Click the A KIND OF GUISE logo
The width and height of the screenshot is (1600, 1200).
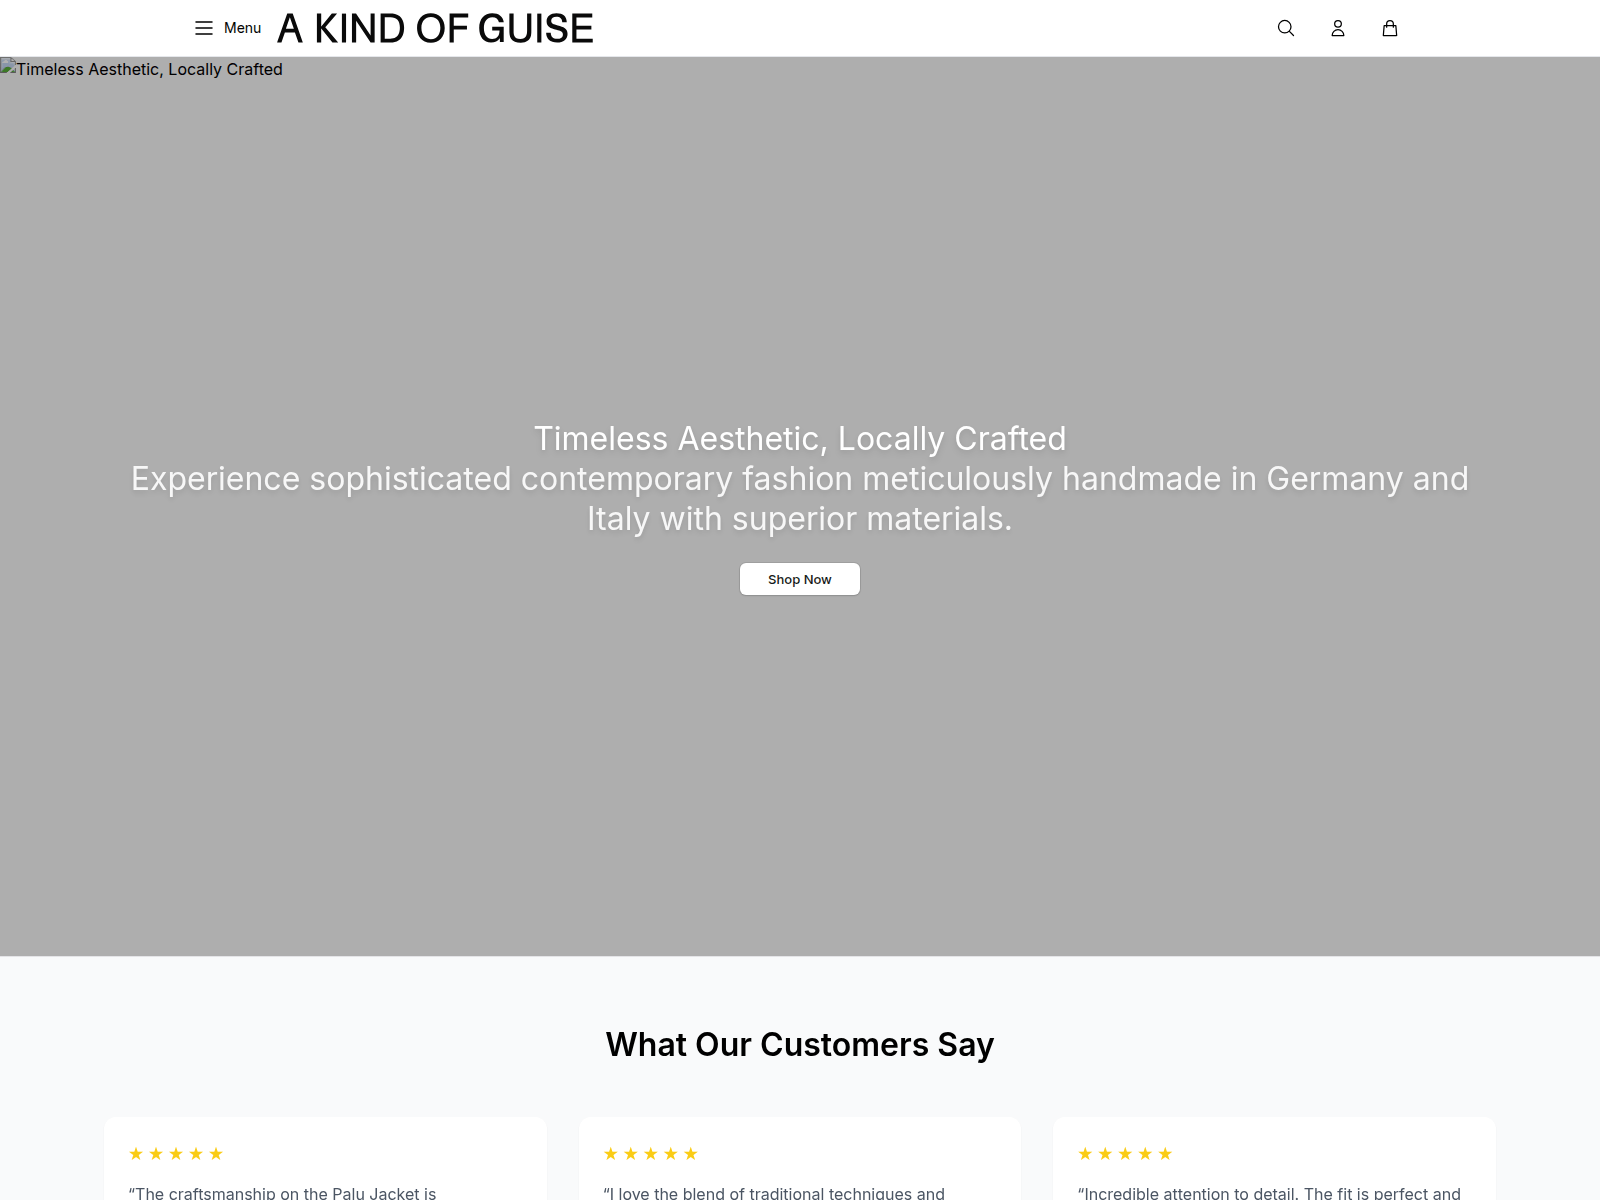435,29
